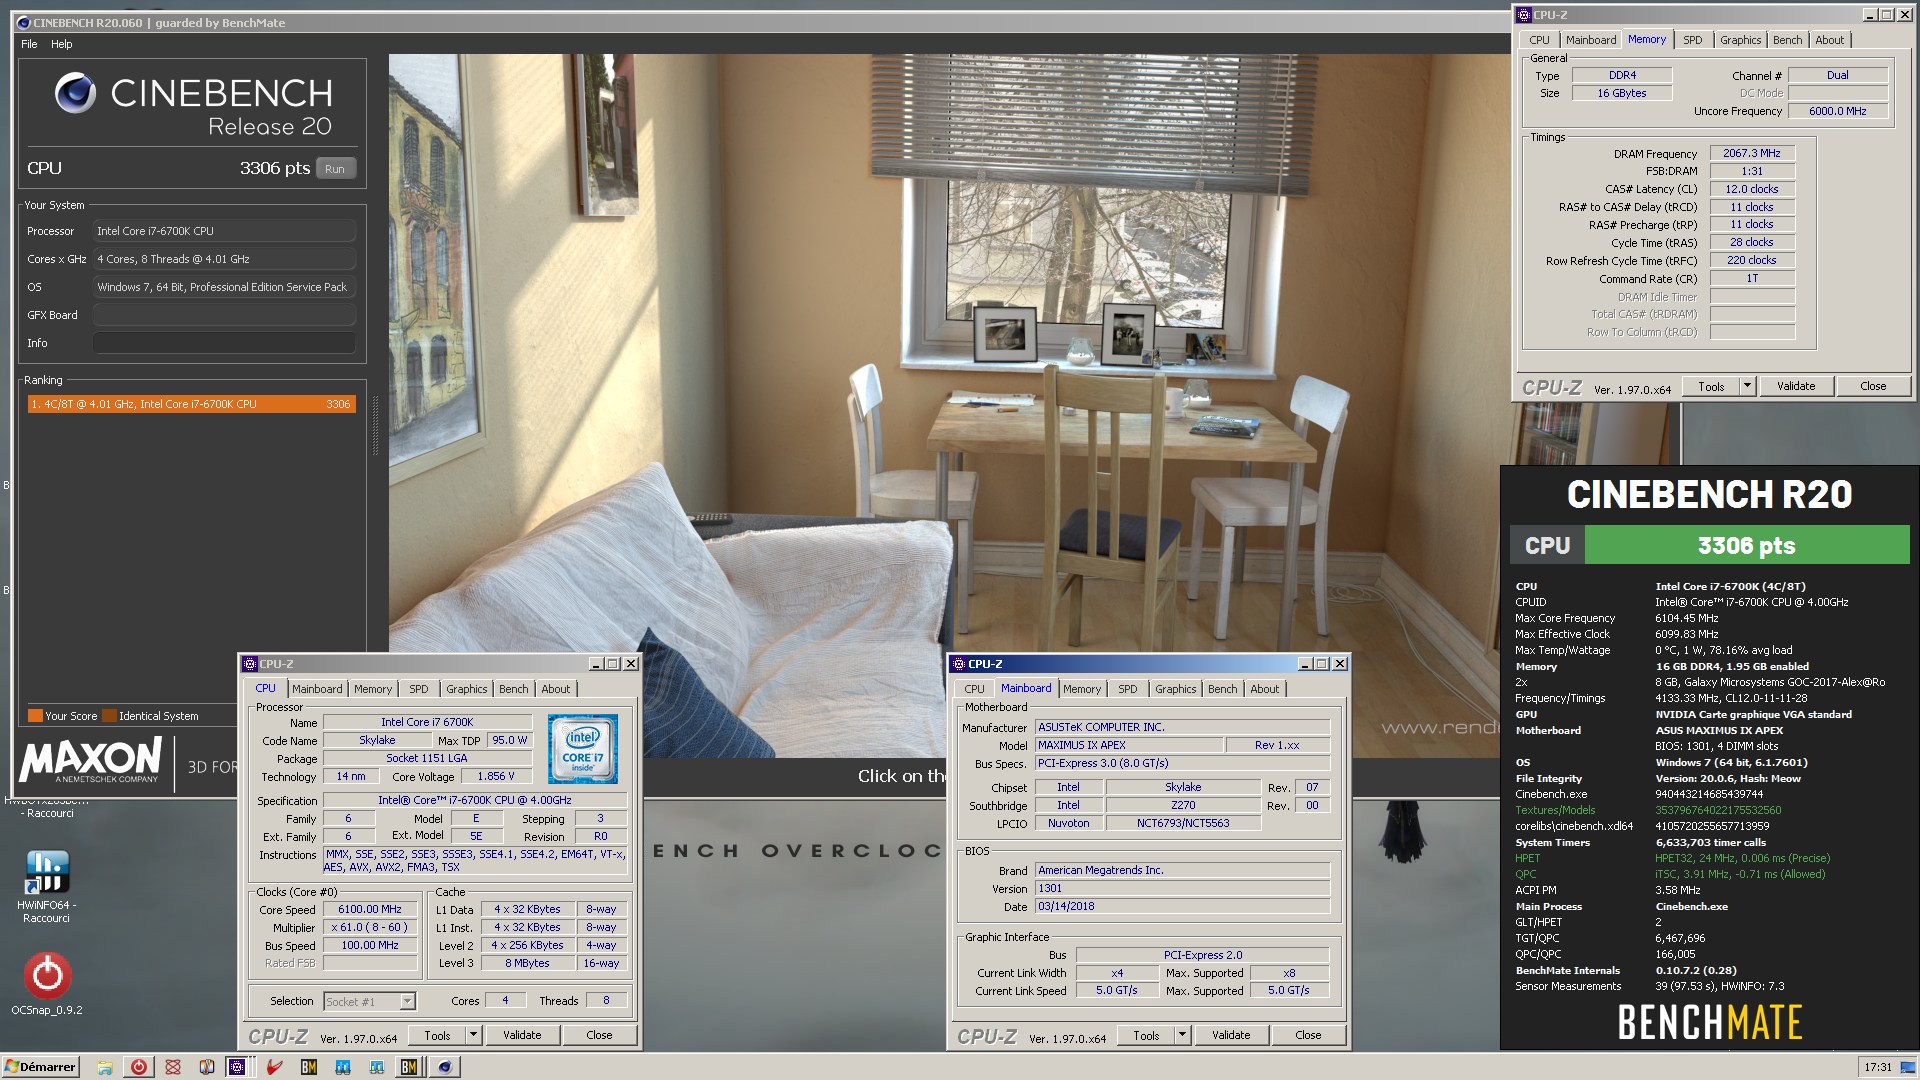Click the Cinebench sphere taskbar icon

pyautogui.click(x=445, y=1067)
